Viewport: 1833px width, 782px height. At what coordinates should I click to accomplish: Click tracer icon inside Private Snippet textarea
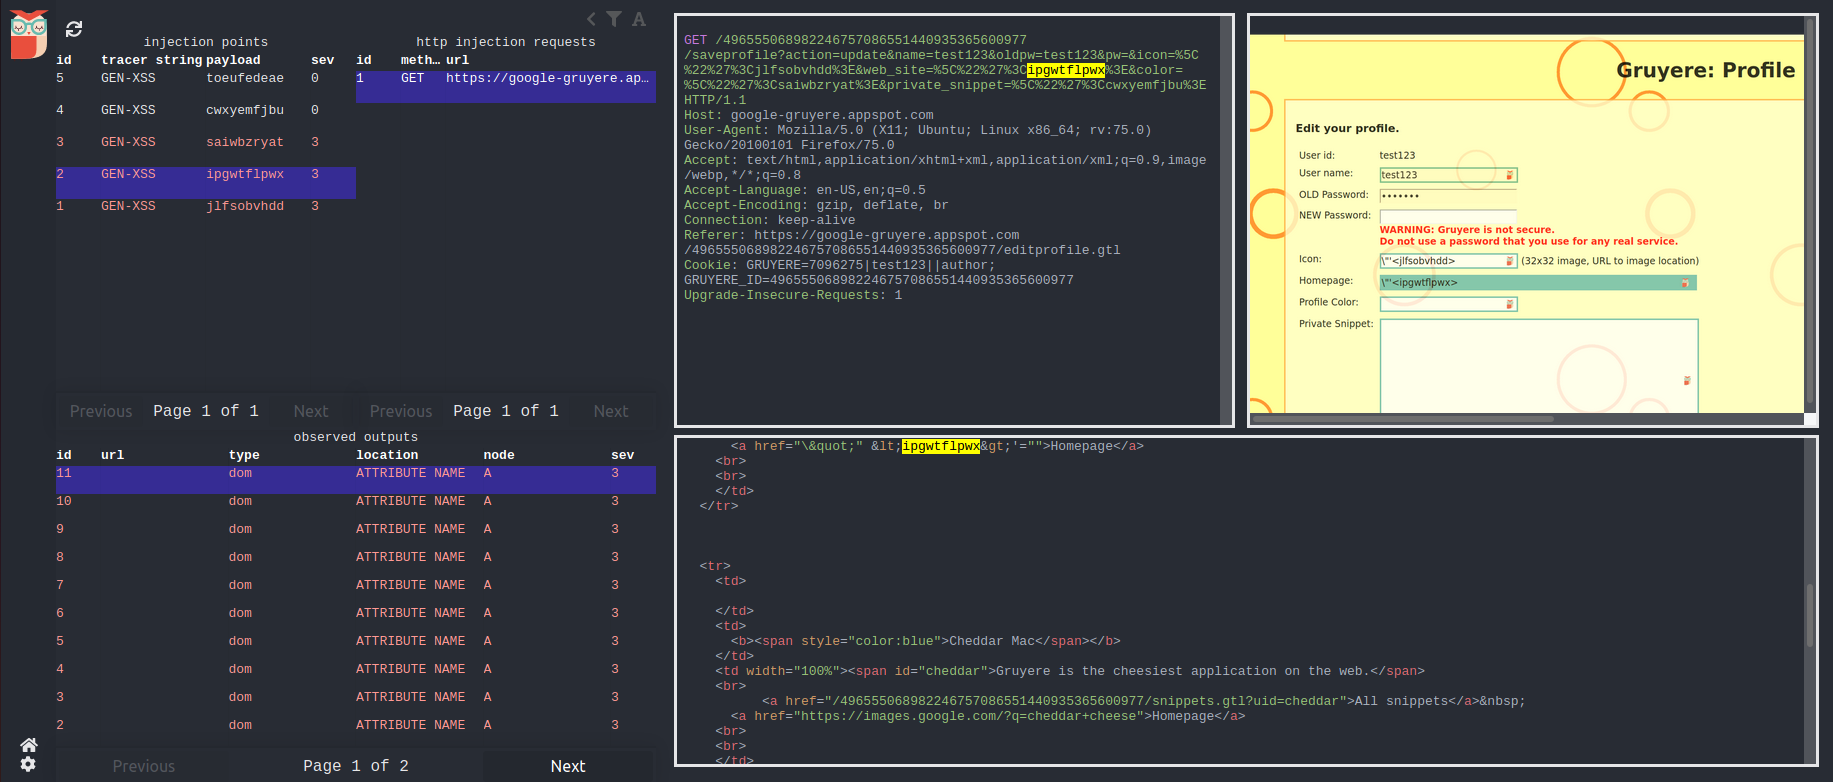tap(1686, 380)
